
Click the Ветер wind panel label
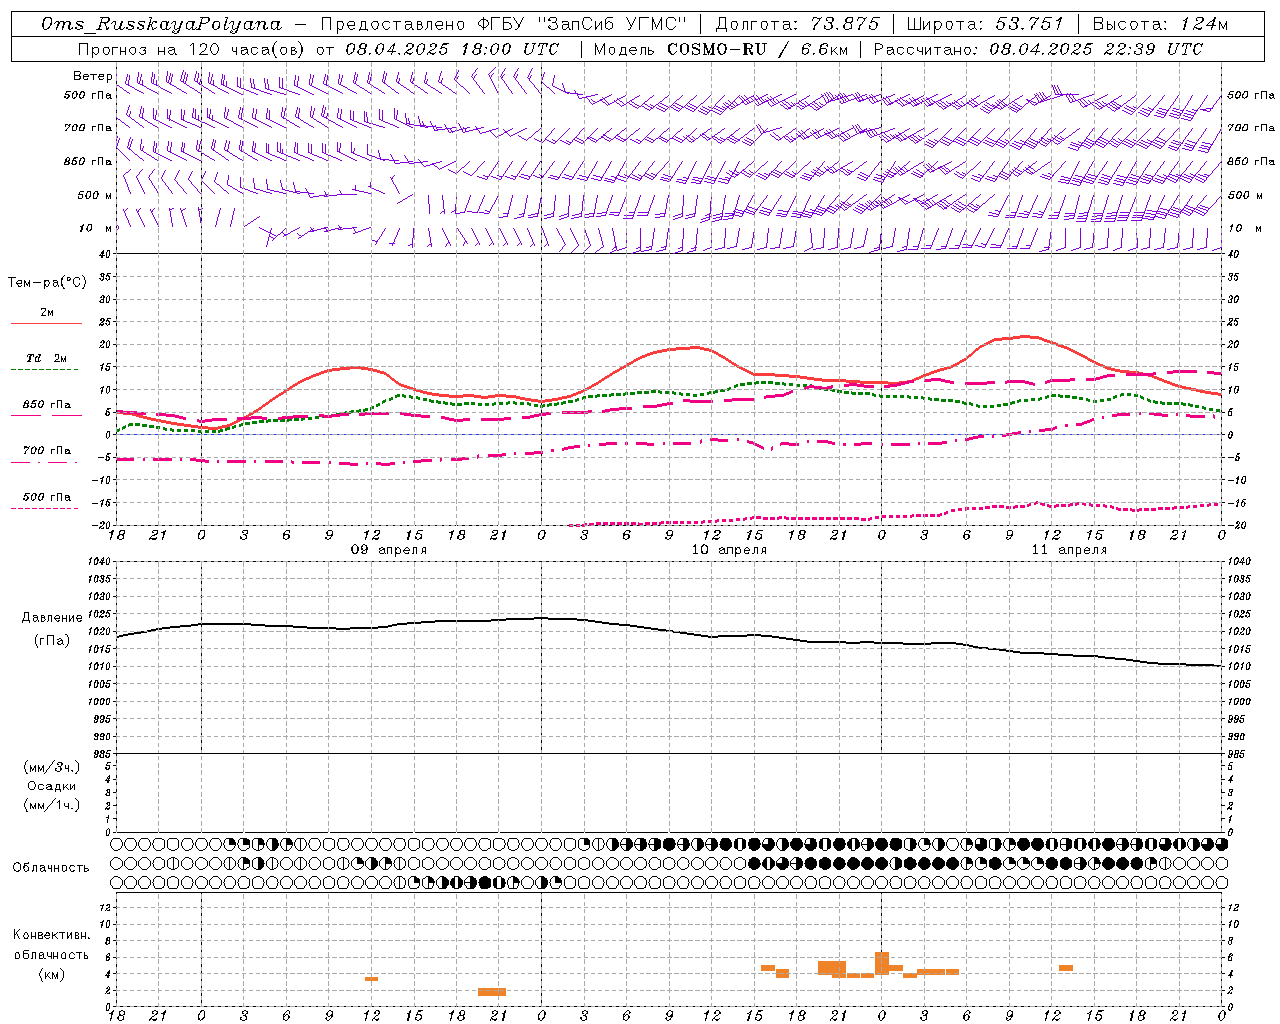92,76
